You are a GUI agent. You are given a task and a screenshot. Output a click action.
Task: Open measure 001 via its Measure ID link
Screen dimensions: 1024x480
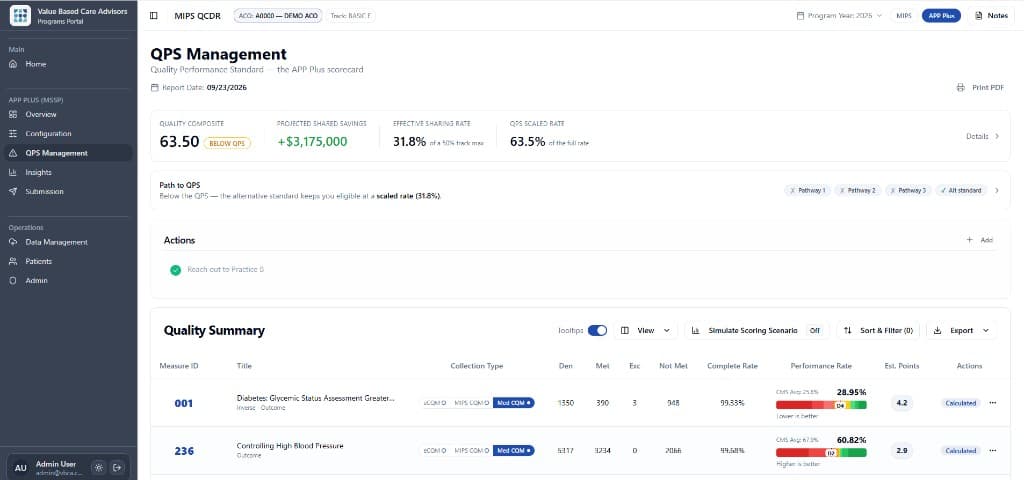184,404
